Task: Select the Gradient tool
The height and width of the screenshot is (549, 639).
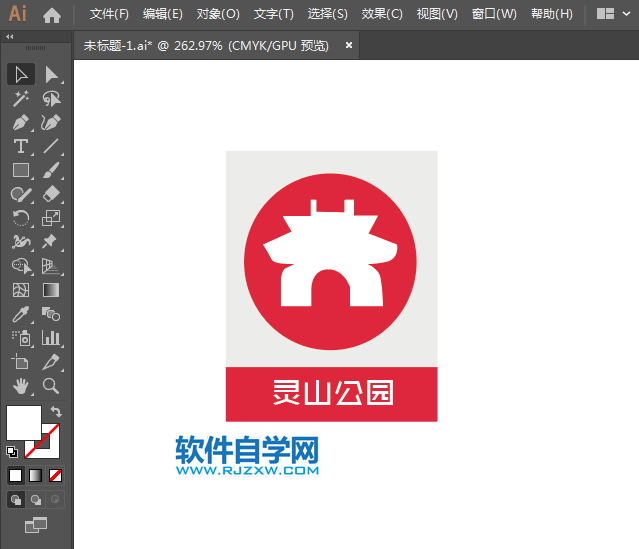Action: 51,290
